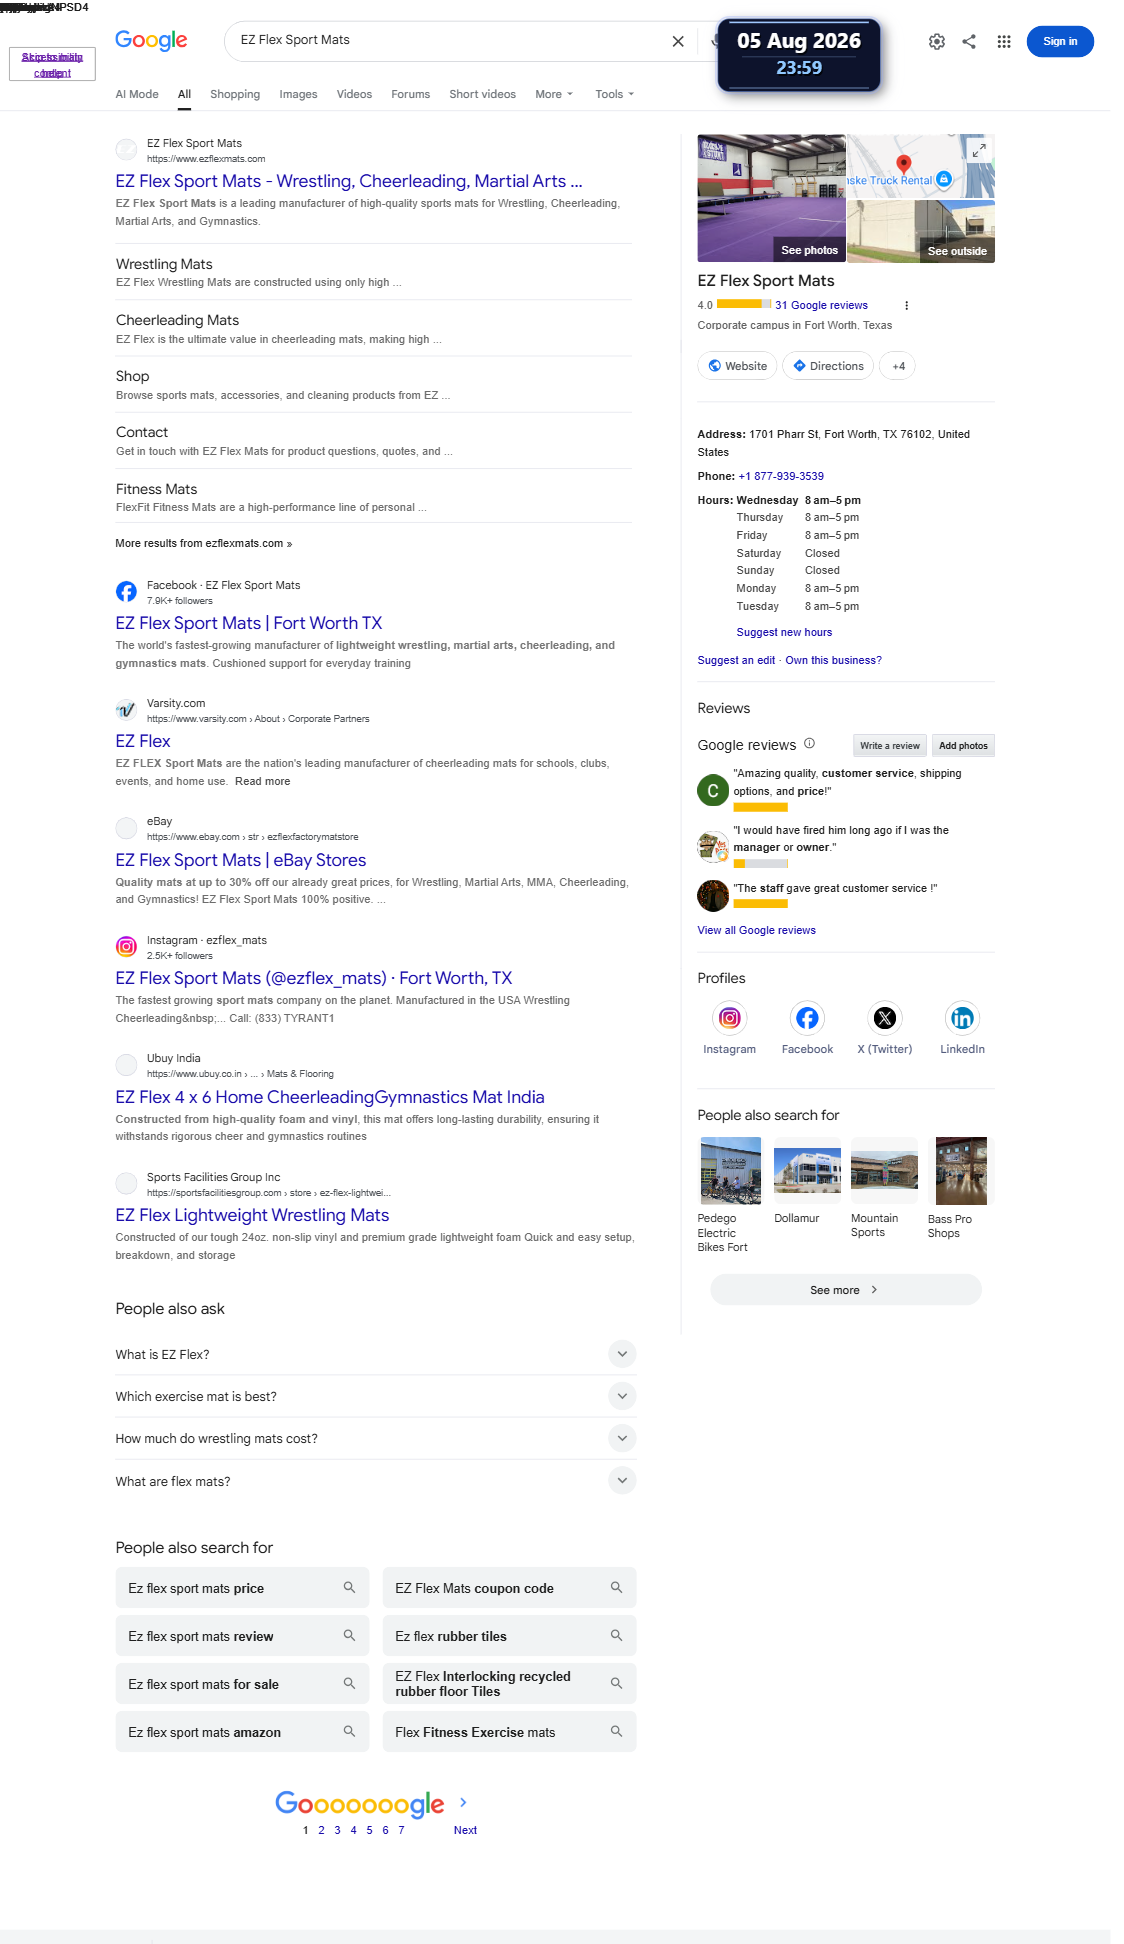Open the LinkedIn profile icon
The image size is (1124, 1944).
tap(962, 1018)
